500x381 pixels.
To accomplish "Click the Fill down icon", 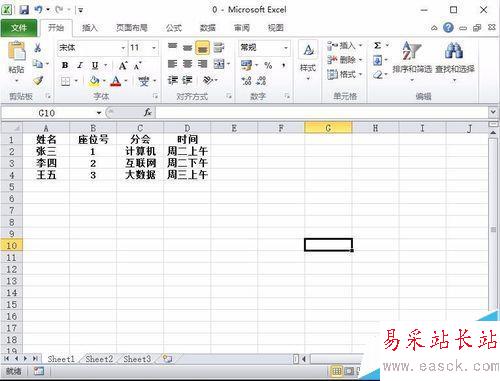I will tap(377, 60).
